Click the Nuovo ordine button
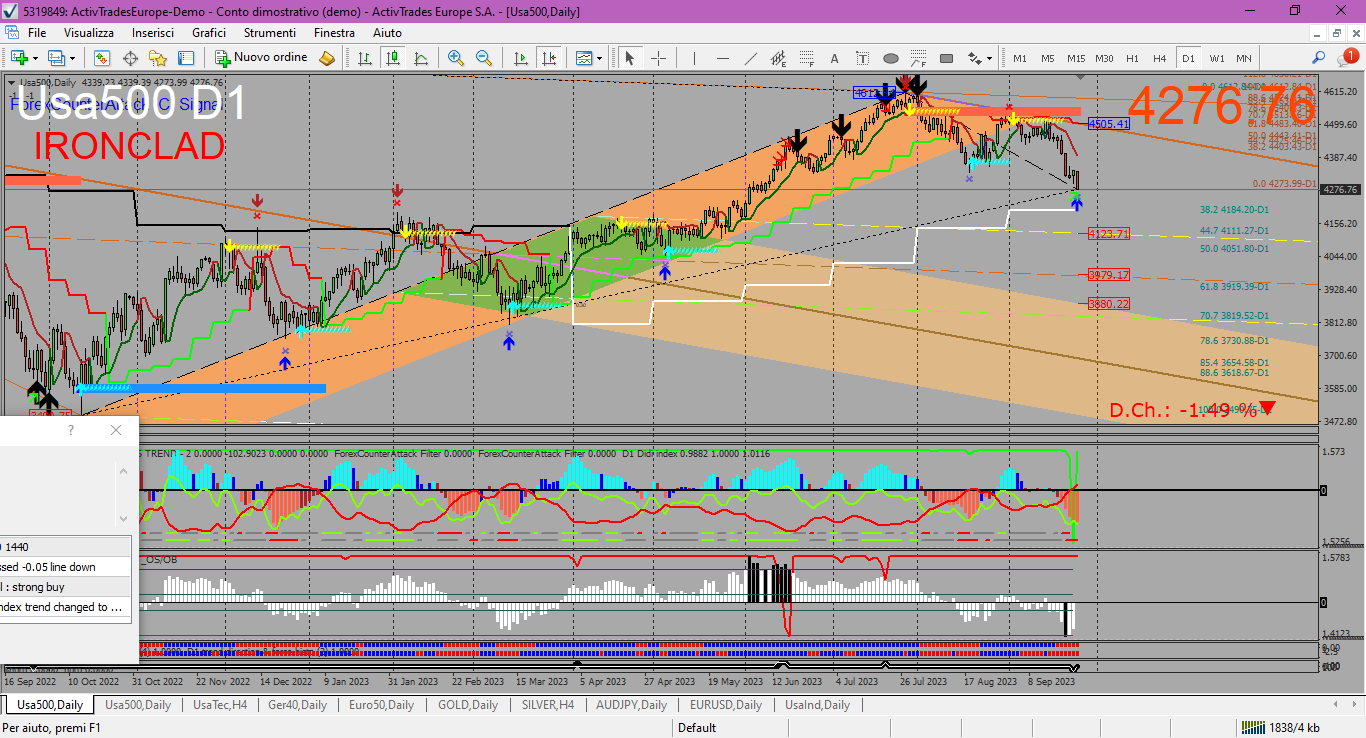Screen dimensions: 1366x738 click(x=261, y=58)
